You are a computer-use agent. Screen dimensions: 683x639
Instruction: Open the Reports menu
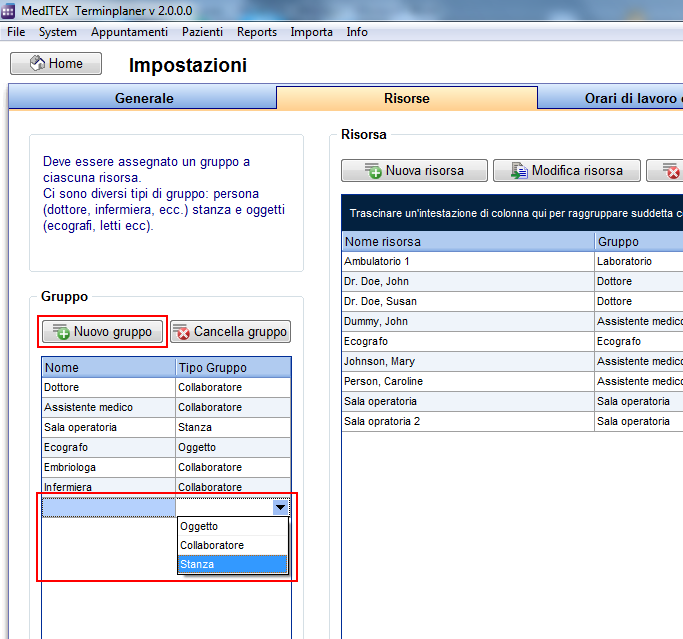(257, 32)
